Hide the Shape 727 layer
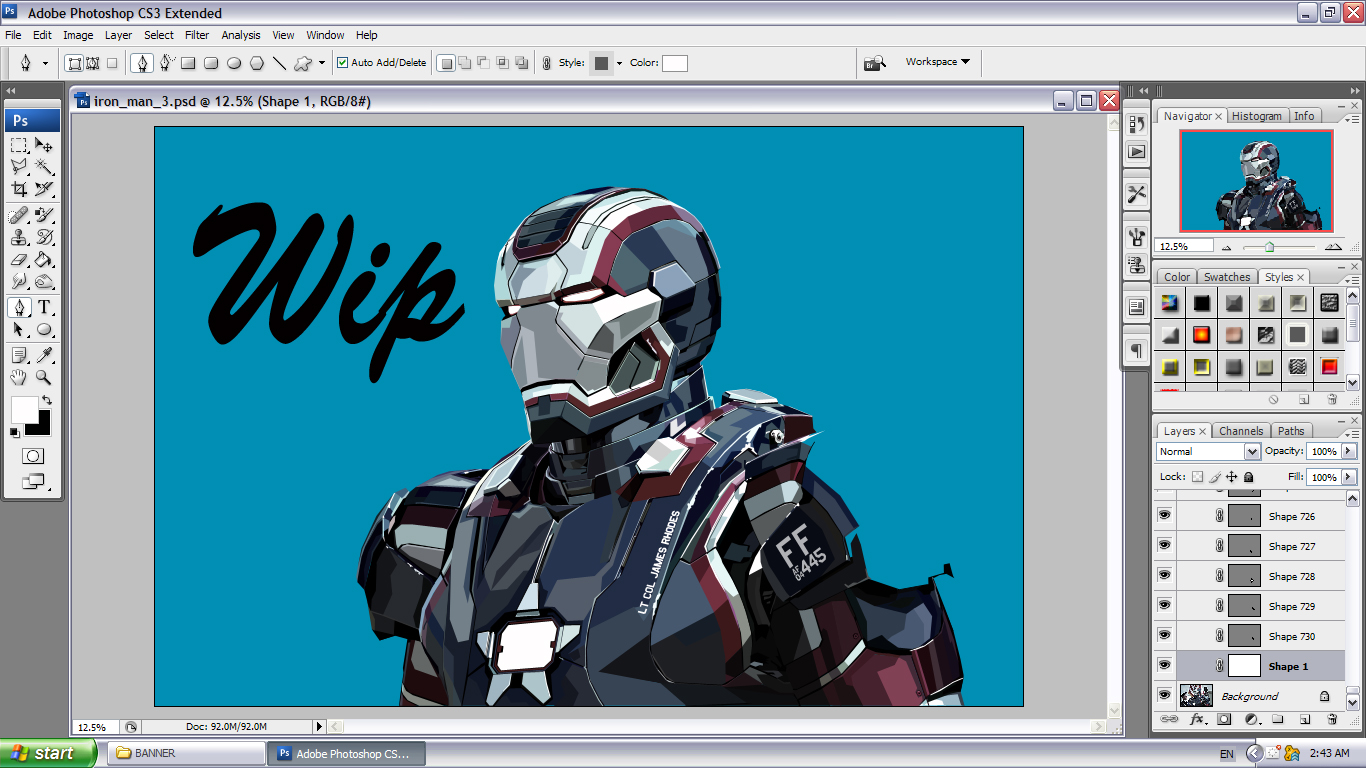 pyautogui.click(x=1164, y=546)
